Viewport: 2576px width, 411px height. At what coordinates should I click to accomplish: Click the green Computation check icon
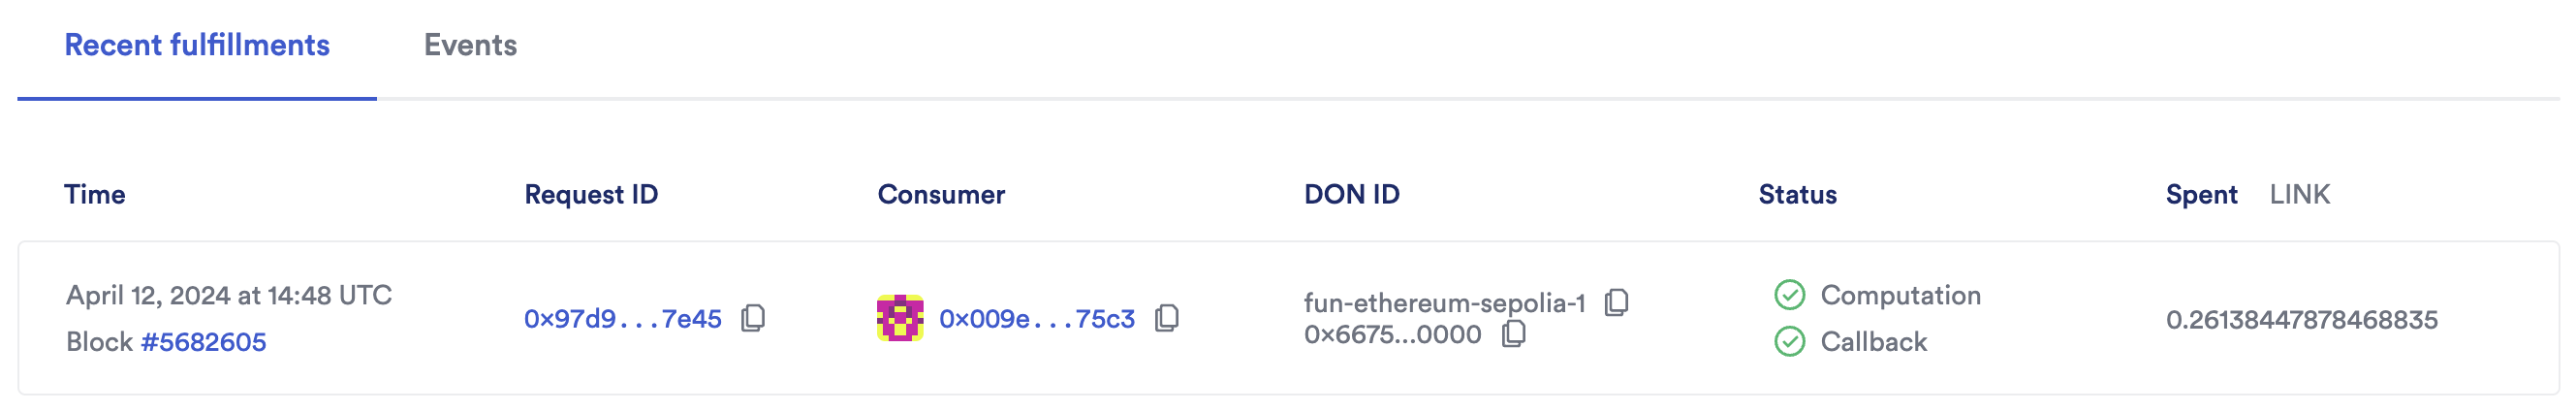1789,295
